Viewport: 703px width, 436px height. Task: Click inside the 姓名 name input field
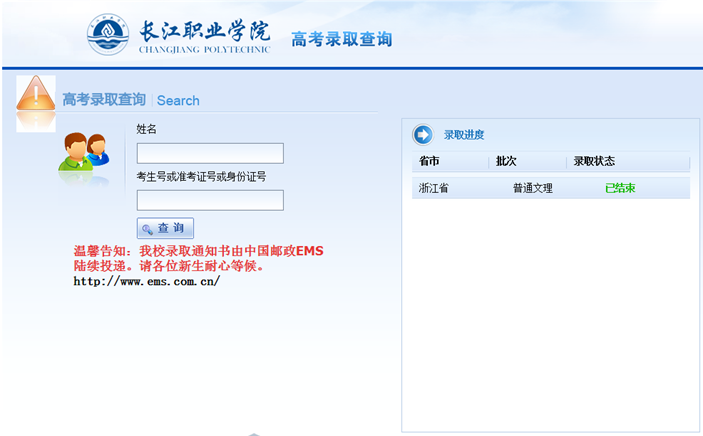click(x=210, y=153)
